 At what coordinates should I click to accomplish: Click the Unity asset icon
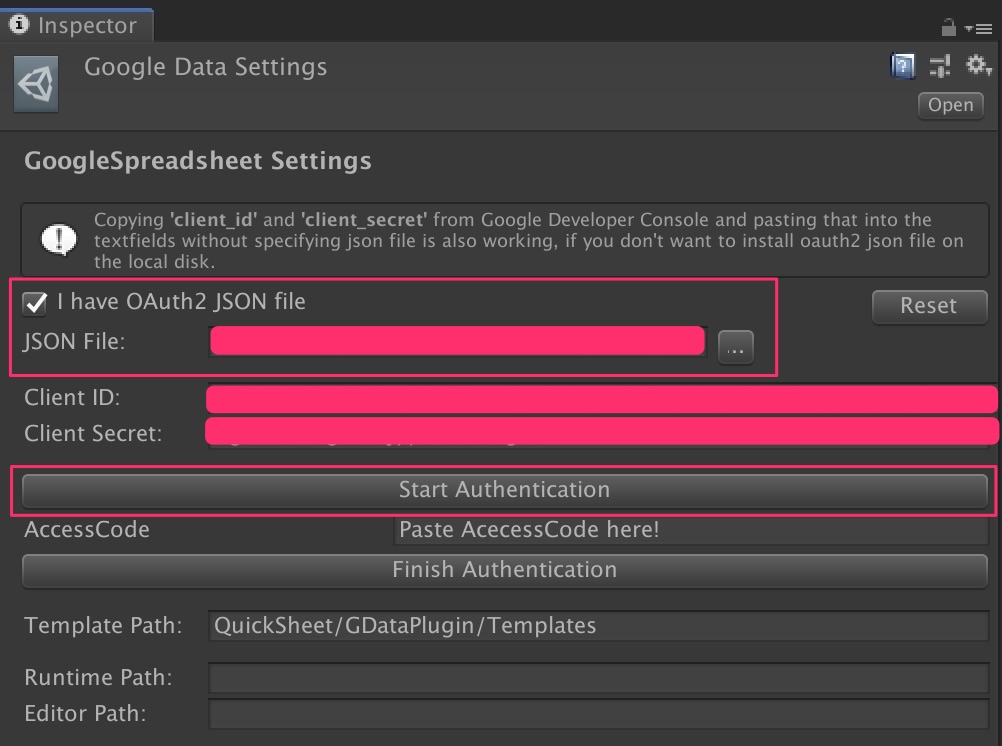[x=35, y=84]
